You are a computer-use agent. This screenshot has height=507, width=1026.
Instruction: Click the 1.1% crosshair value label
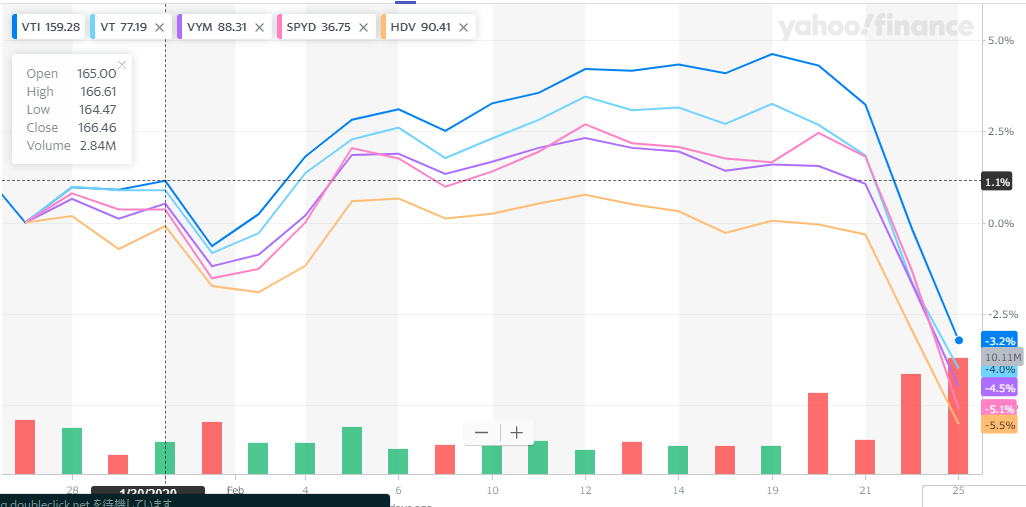[997, 183]
